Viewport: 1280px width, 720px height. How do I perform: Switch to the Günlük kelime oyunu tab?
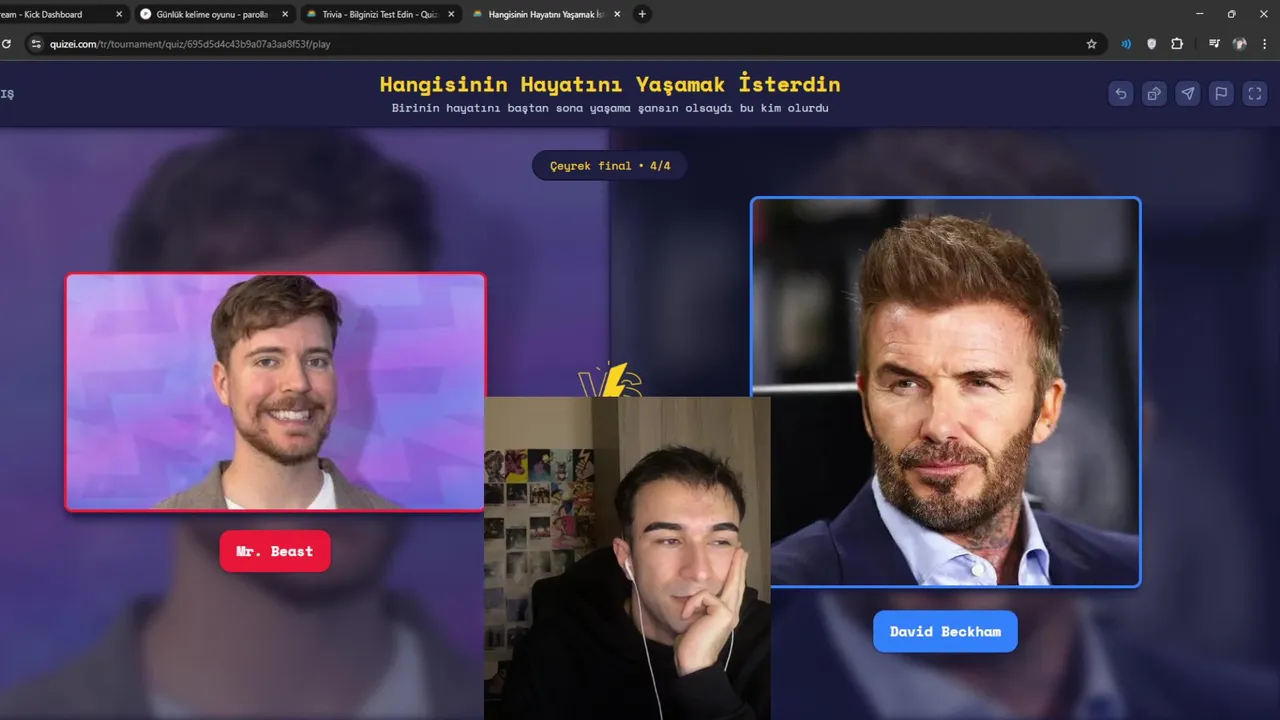pos(213,14)
